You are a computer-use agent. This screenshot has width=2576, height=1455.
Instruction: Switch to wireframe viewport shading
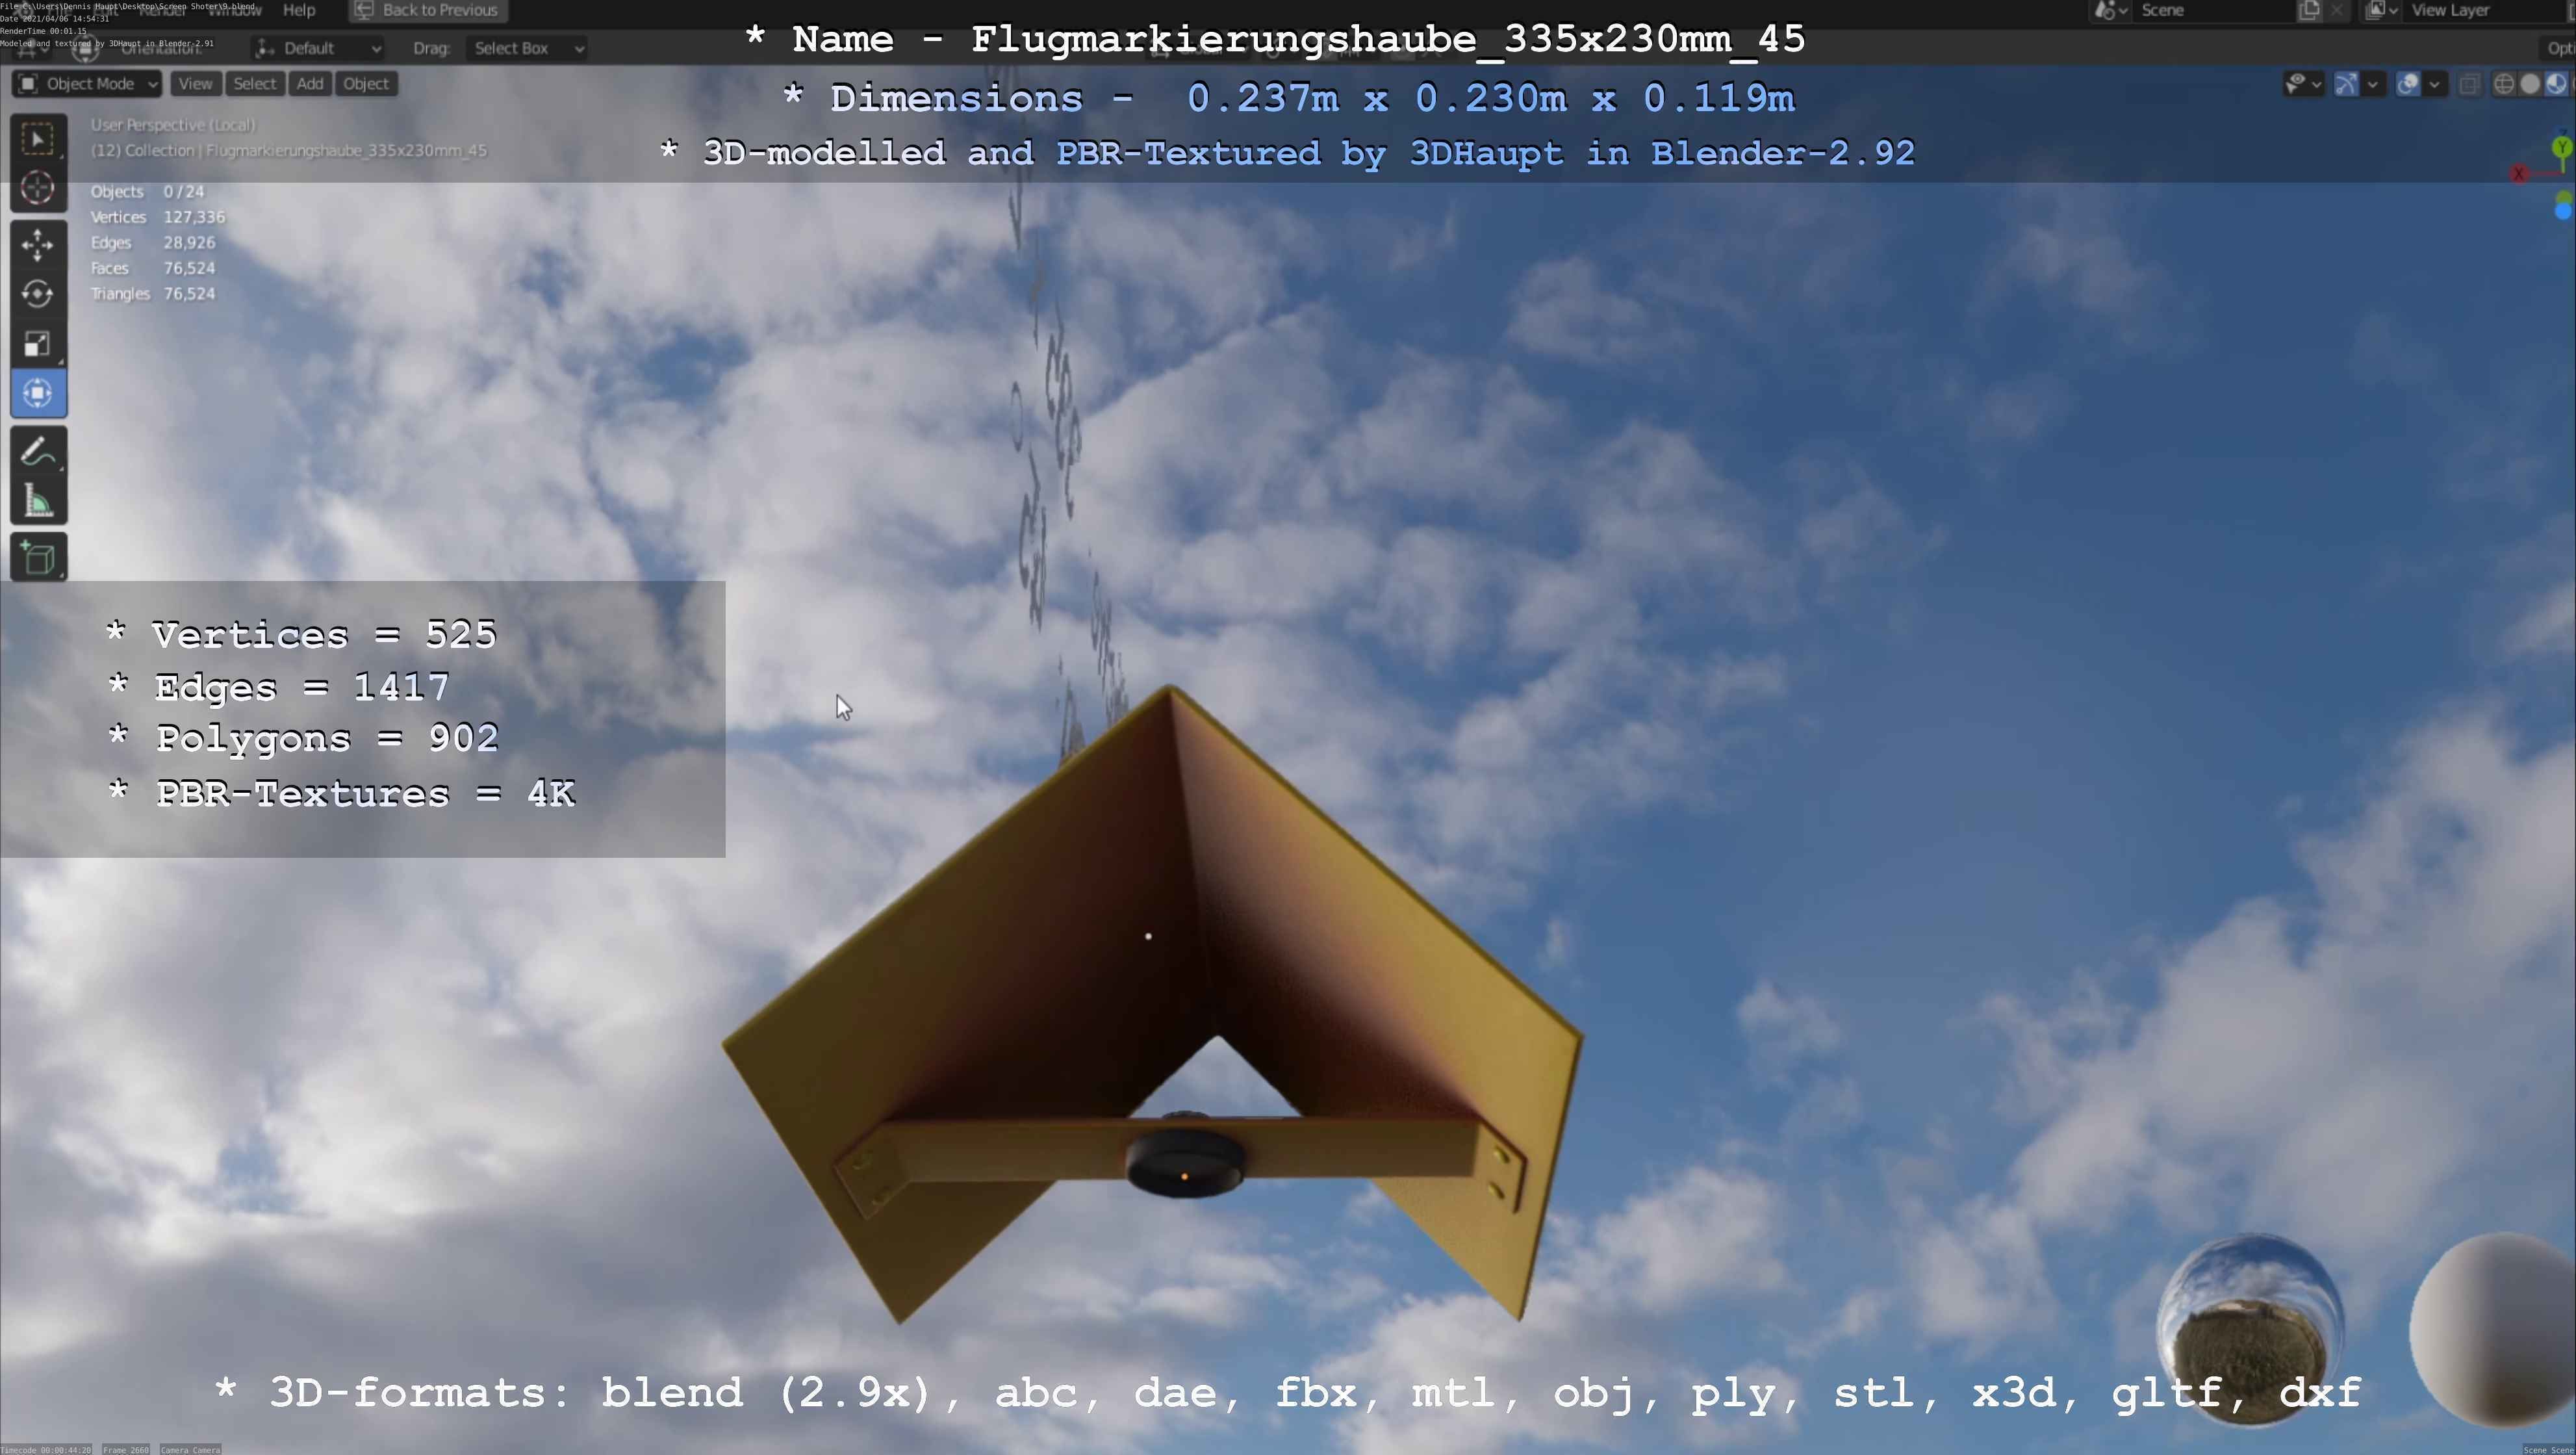[2504, 84]
